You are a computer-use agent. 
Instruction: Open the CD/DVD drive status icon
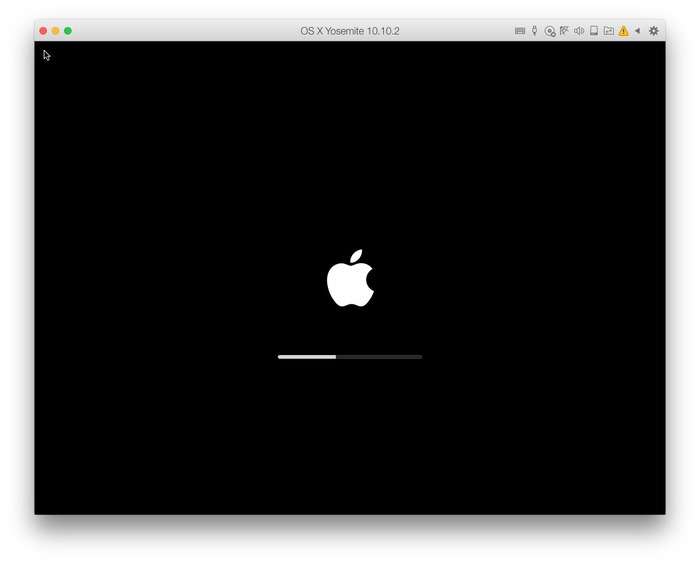point(550,31)
